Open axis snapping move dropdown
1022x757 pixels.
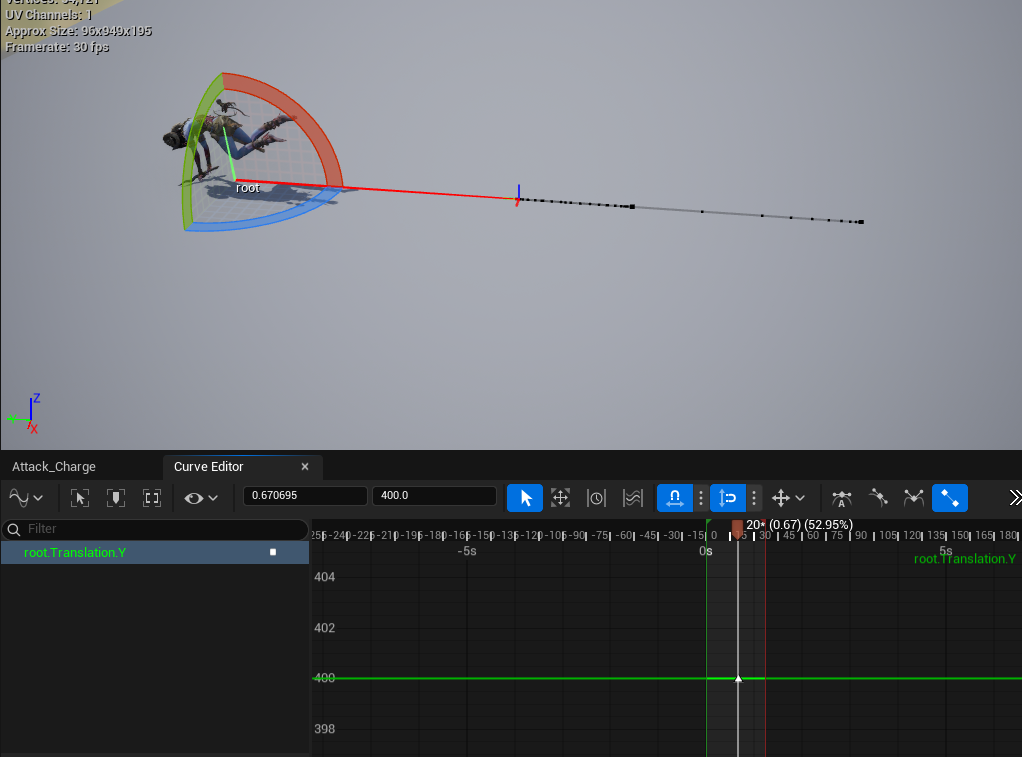pyautogui.click(x=788, y=498)
